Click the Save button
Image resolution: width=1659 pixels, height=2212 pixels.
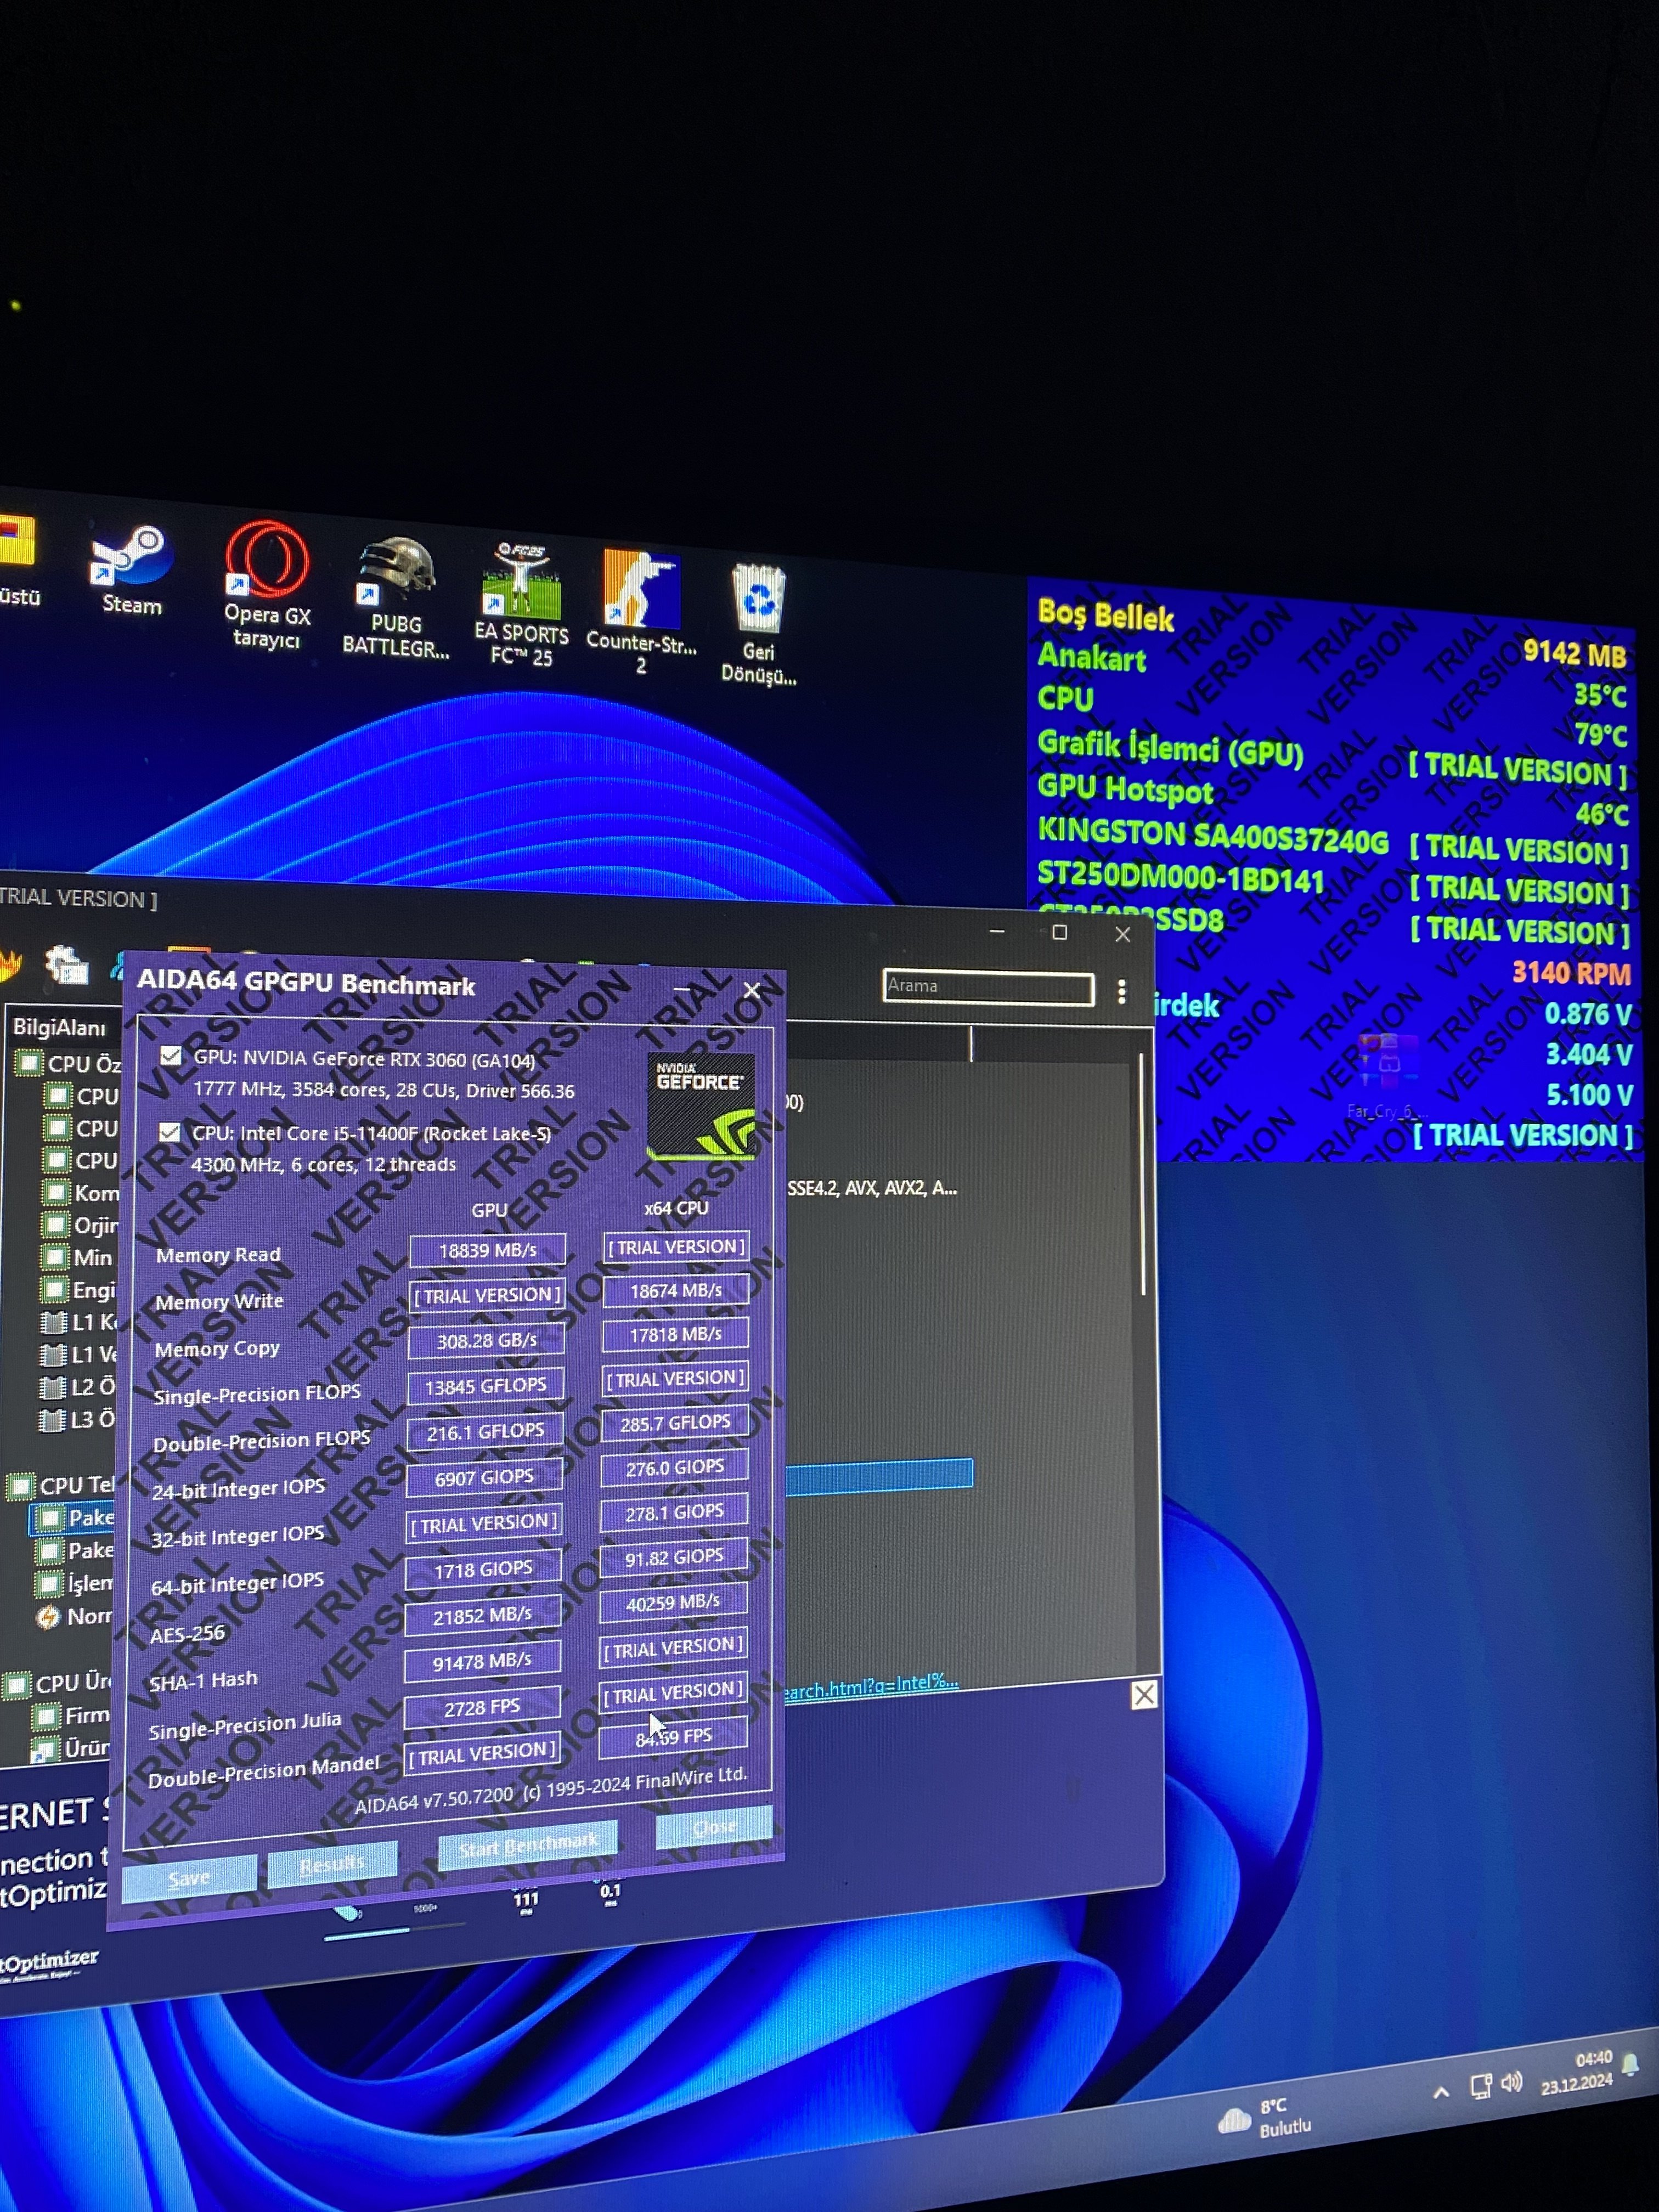coord(189,1877)
